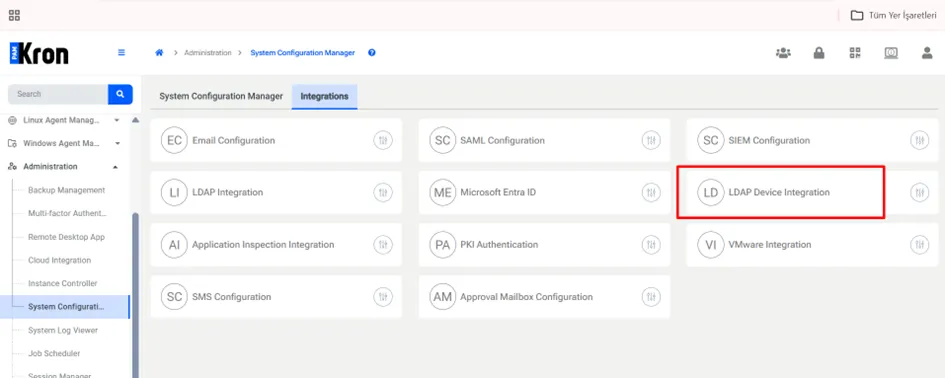Click the VI circle badge of VMware Integration
The width and height of the screenshot is (945, 378).
[x=711, y=245]
